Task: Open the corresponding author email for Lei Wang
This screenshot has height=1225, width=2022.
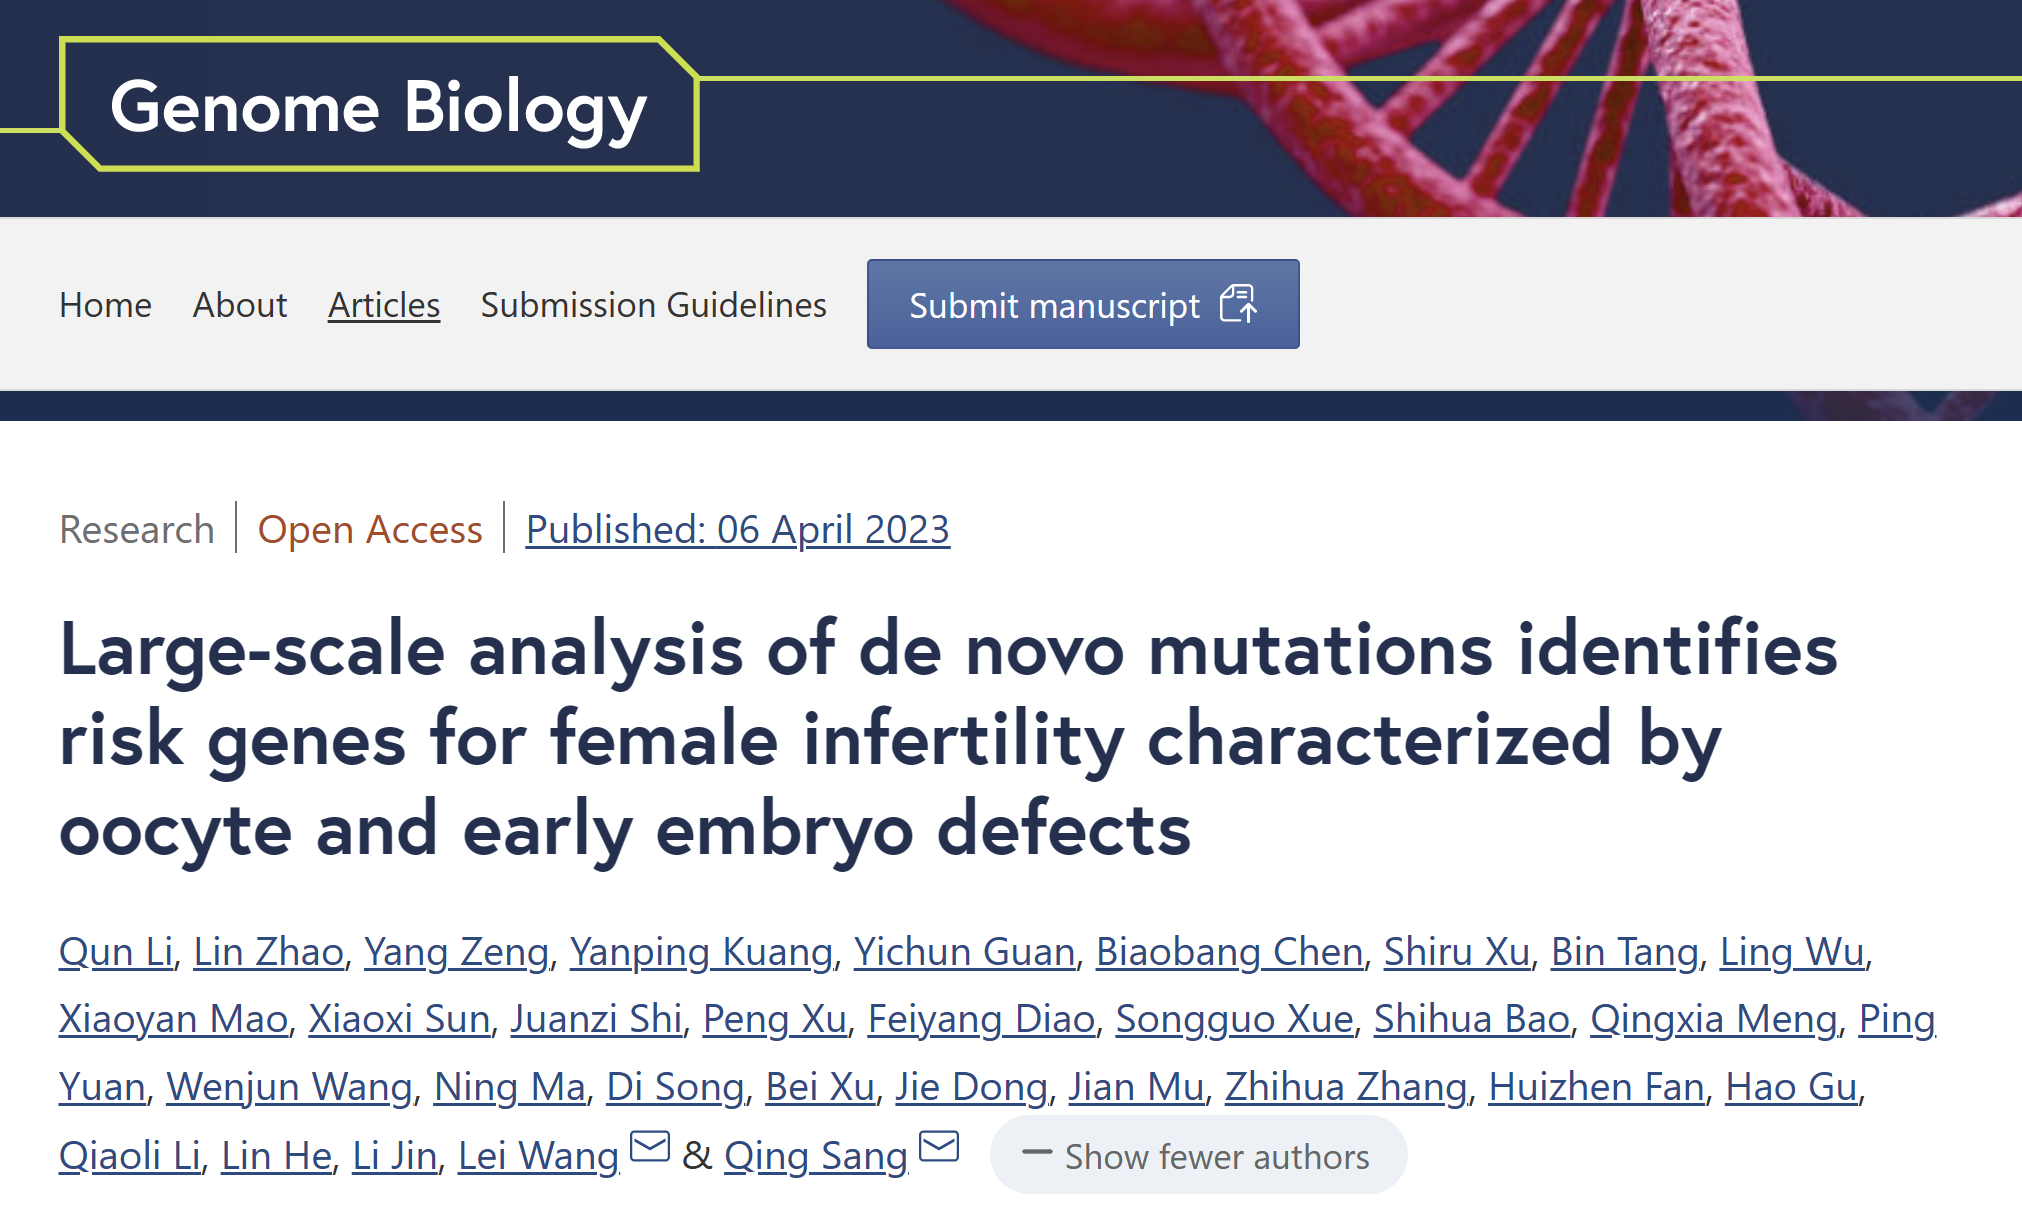Action: click(x=649, y=1146)
